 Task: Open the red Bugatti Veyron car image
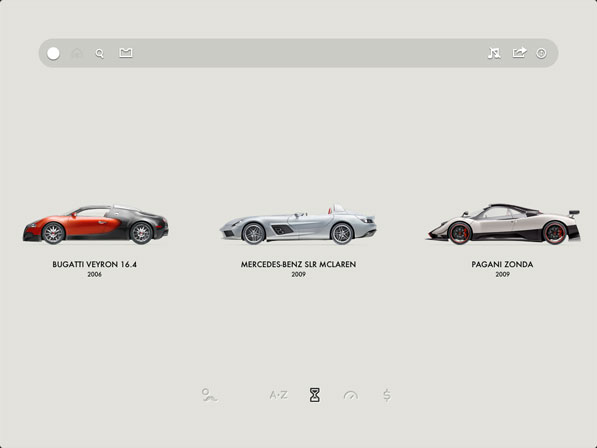point(96,224)
